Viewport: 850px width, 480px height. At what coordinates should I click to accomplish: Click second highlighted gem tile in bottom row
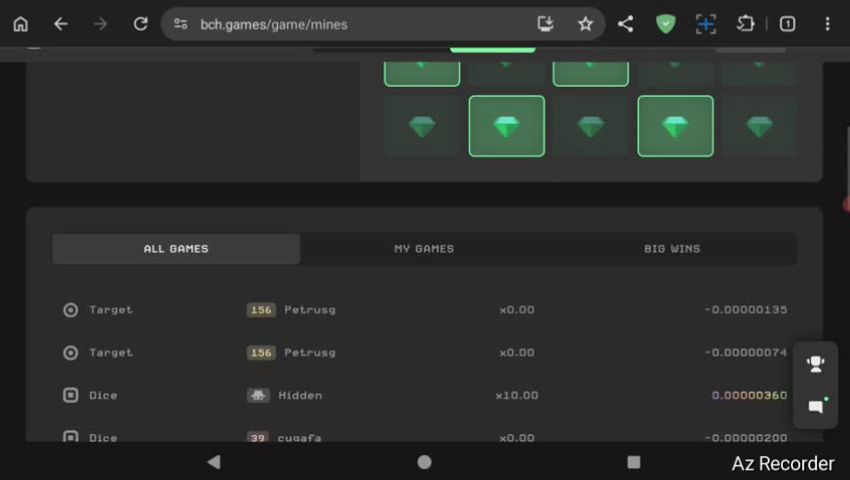coord(507,126)
